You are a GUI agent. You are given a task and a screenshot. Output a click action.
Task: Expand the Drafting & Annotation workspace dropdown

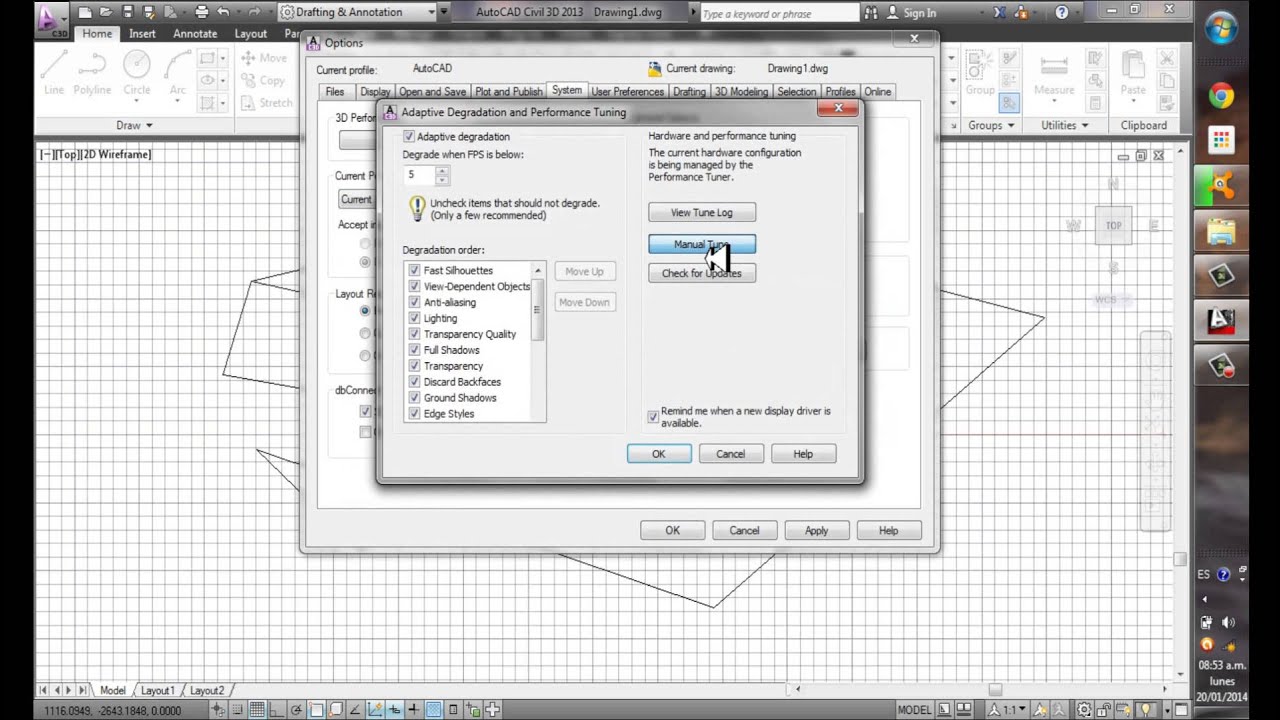pyautogui.click(x=431, y=12)
